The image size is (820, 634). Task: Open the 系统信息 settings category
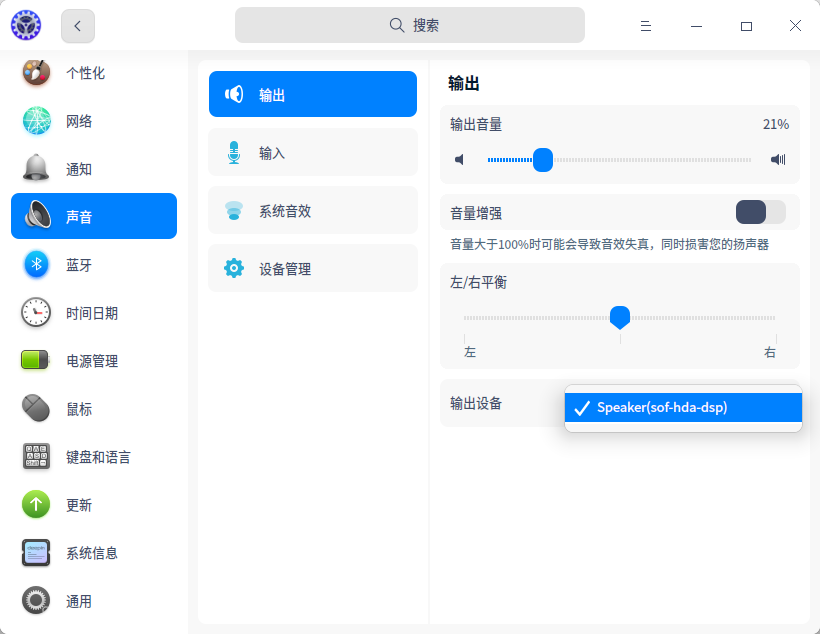tap(94, 552)
